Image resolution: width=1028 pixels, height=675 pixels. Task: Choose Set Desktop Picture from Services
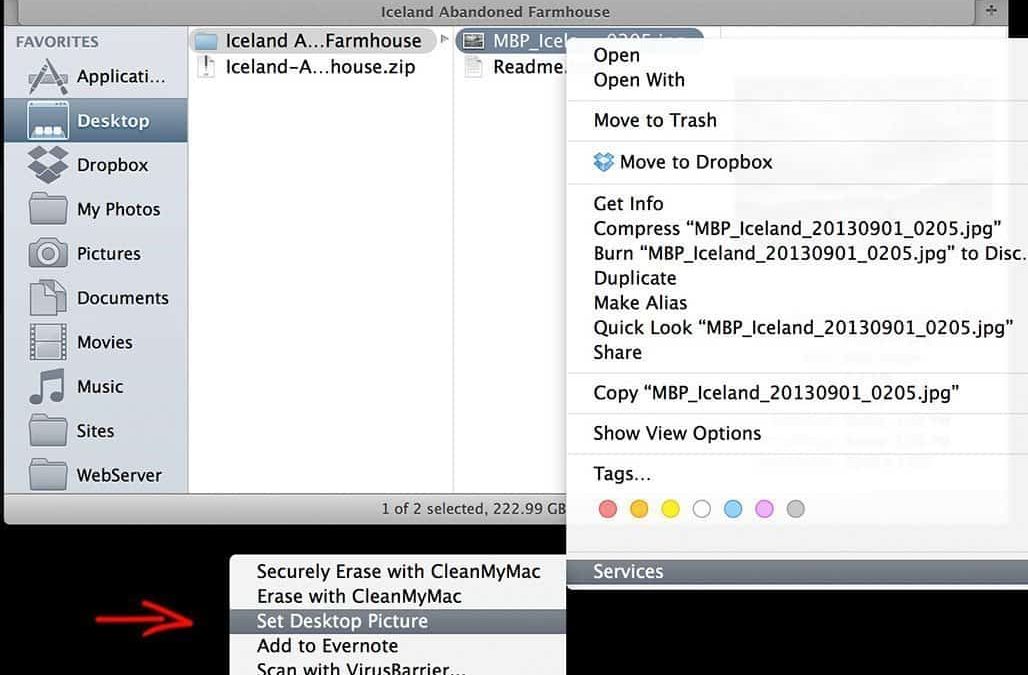(342, 621)
